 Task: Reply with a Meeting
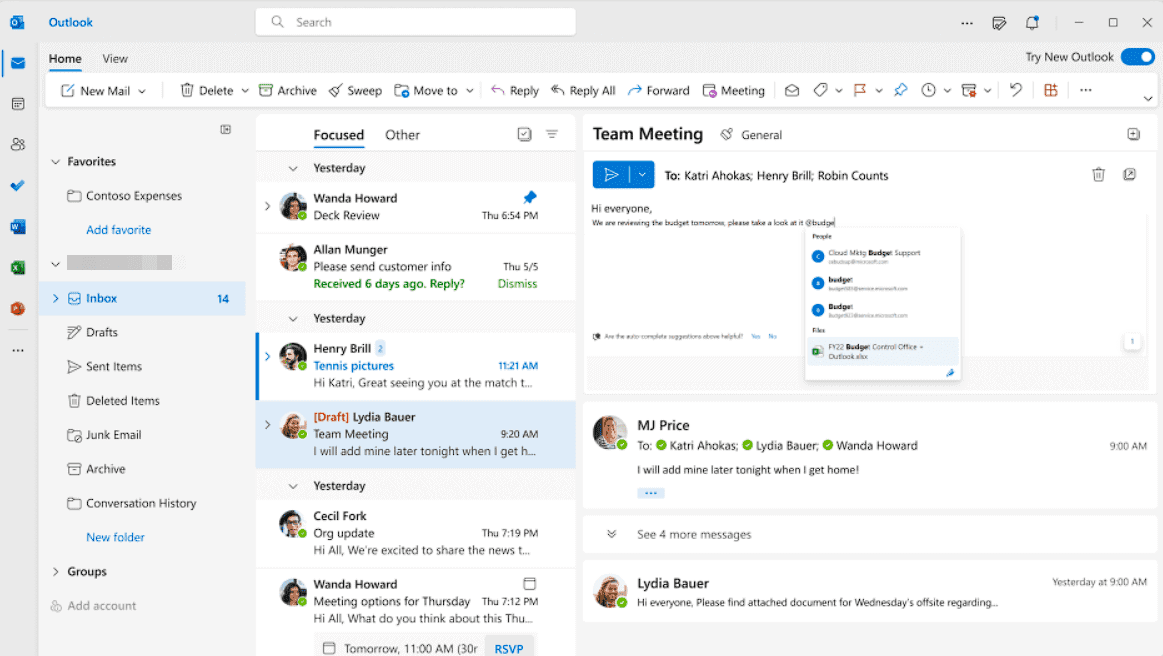point(734,91)
